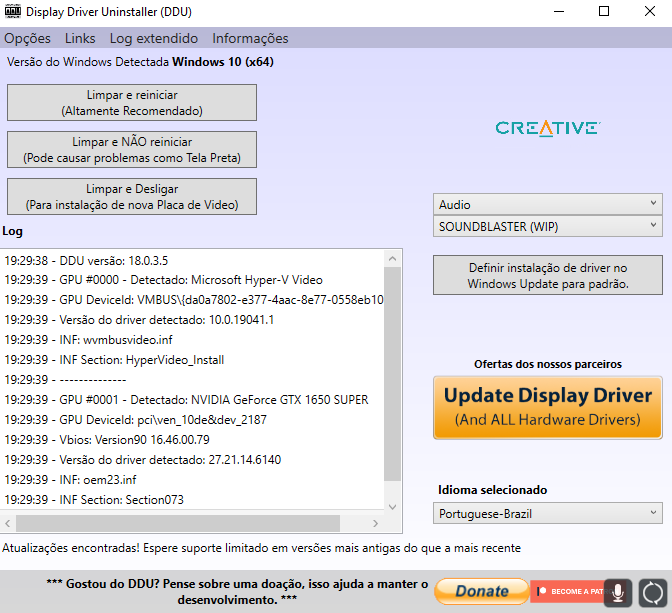This screenshot has width=672, height=613.
Task: Select log line 'Versão do driver detectado: 27.21.14.6140'
Action: 143,460
